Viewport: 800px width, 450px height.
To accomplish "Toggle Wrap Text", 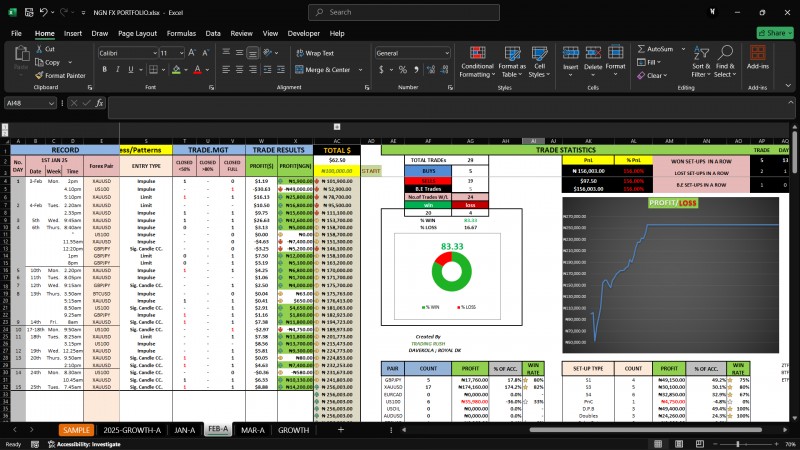I will click(x=315, y=53).
